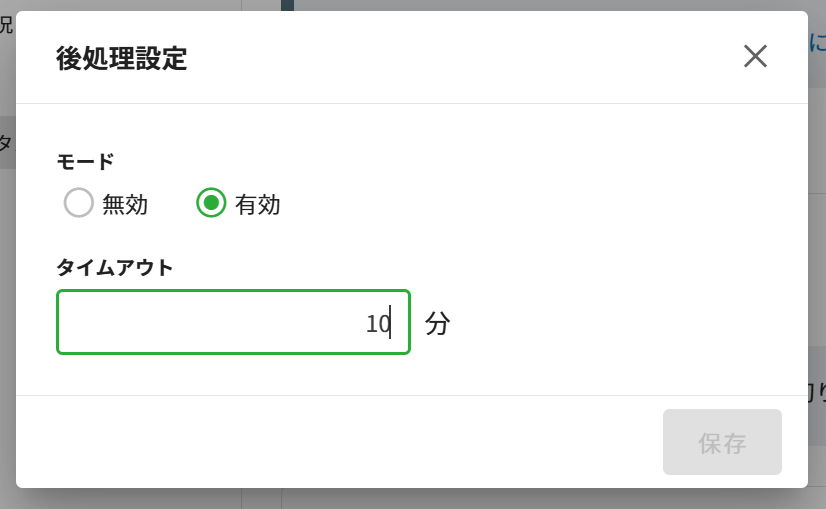
Task: Click the dimmed 況 text behind dialog
Action: 6,25
